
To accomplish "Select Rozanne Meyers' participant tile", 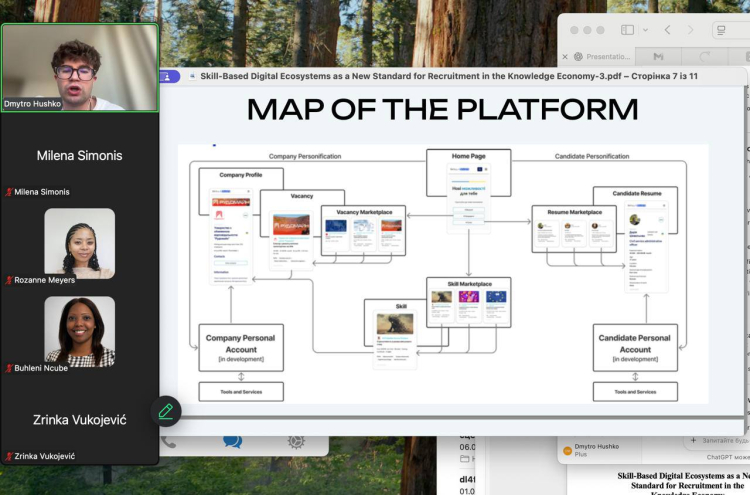I will [79, 243].
